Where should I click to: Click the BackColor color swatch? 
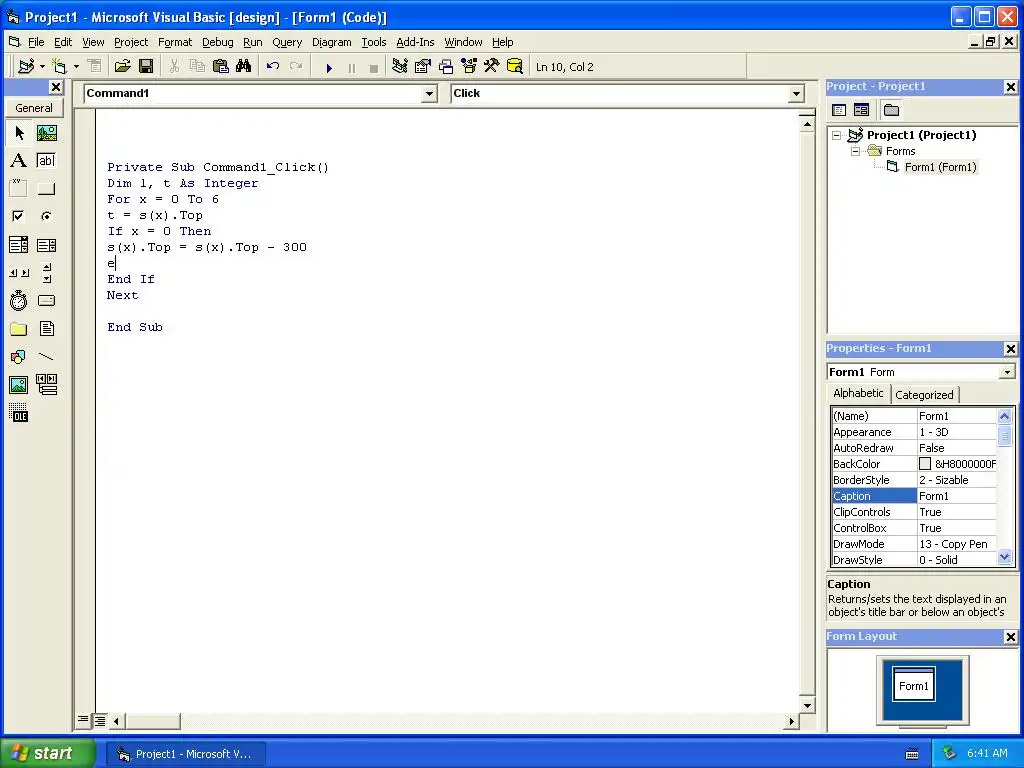point(925,464)
